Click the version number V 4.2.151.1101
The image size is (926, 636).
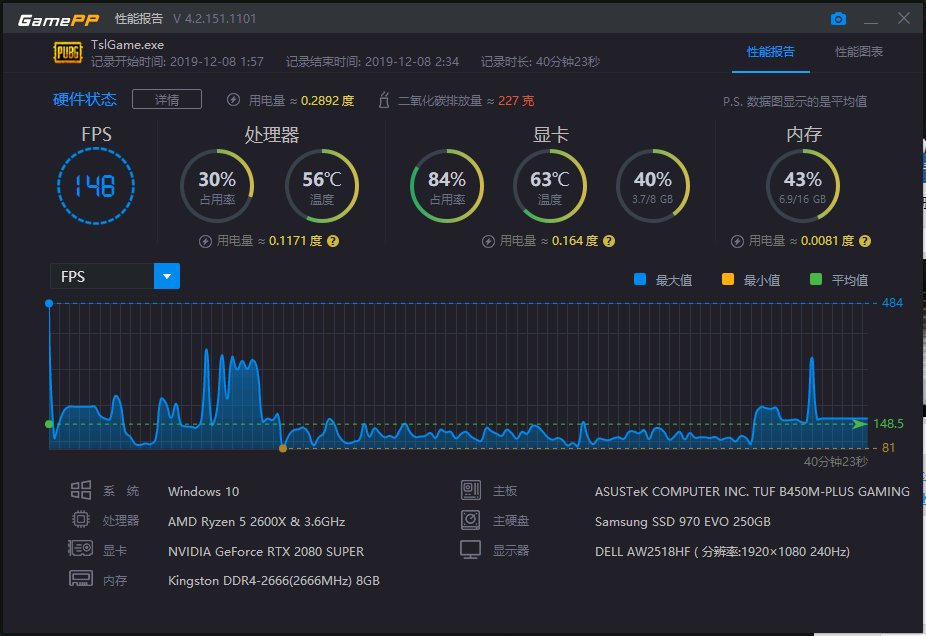click(x=214, y=18)
